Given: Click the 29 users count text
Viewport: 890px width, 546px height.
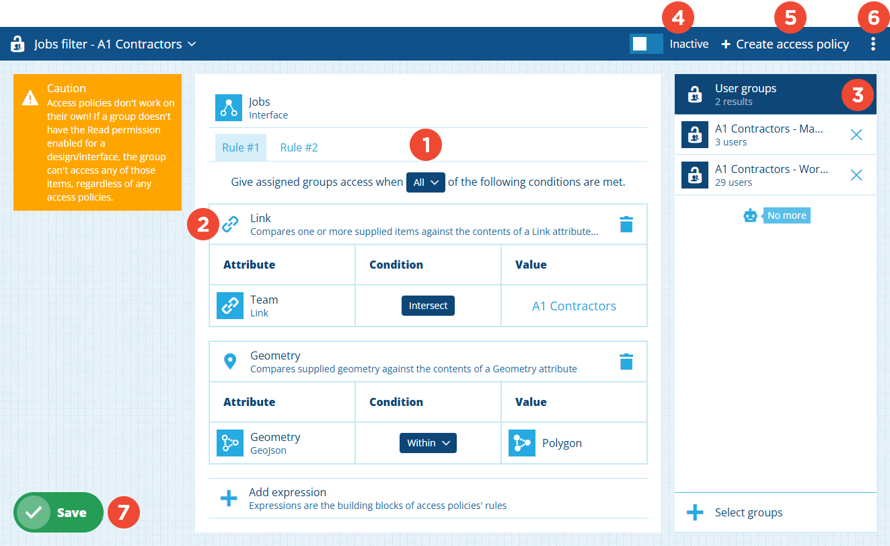Looking at the screenshot, I should click(733, 183).
